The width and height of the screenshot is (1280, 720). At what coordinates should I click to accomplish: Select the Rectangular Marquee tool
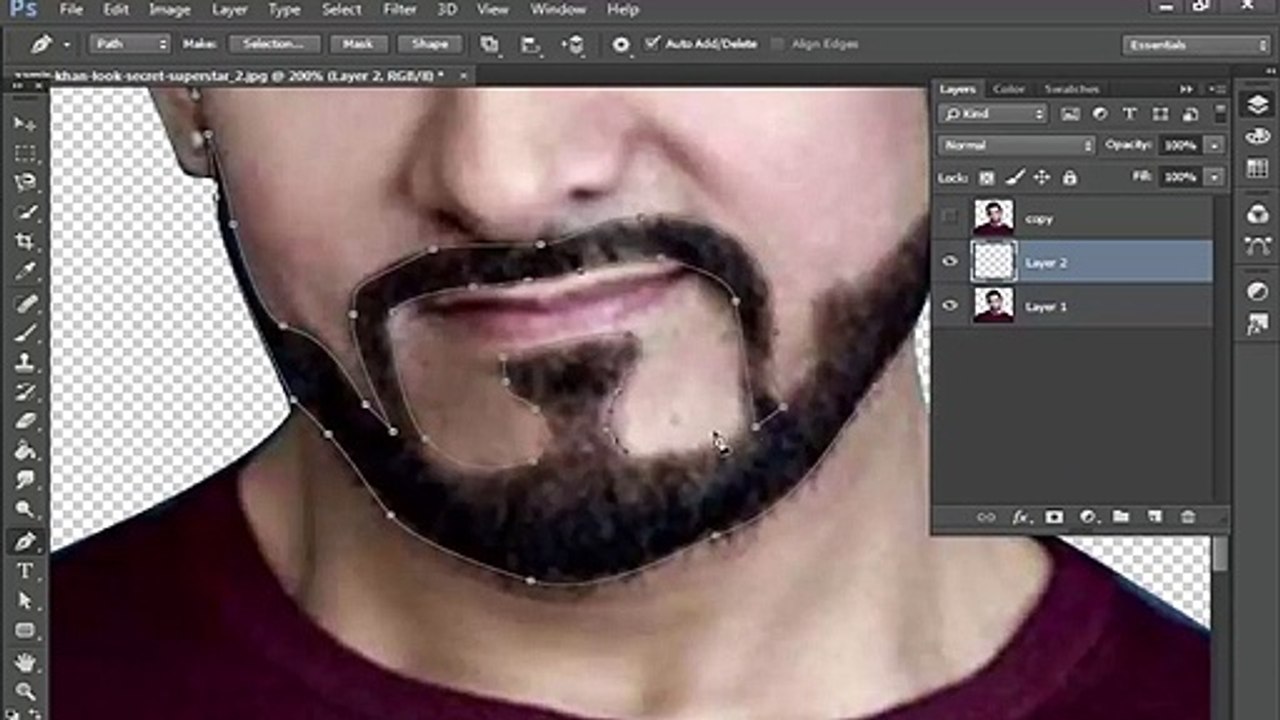[25, 154]
